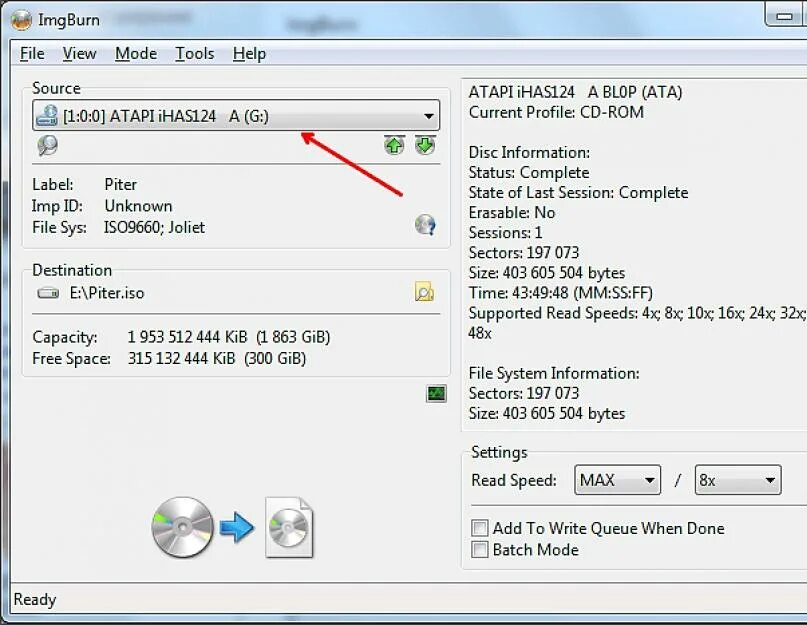Click the Ready status bar text

[34, 599]
